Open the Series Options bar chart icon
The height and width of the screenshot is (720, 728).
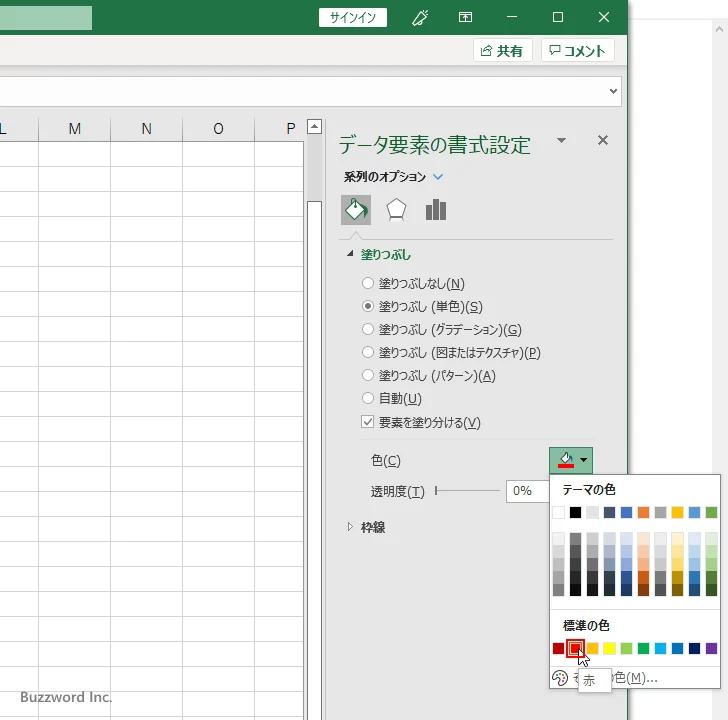pyautogui.click(x=436, y=210)
